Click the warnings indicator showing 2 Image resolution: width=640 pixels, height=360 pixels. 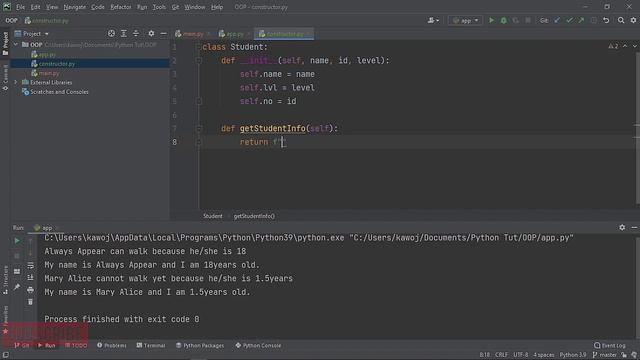pyautogui.click(x=613, y=47)
